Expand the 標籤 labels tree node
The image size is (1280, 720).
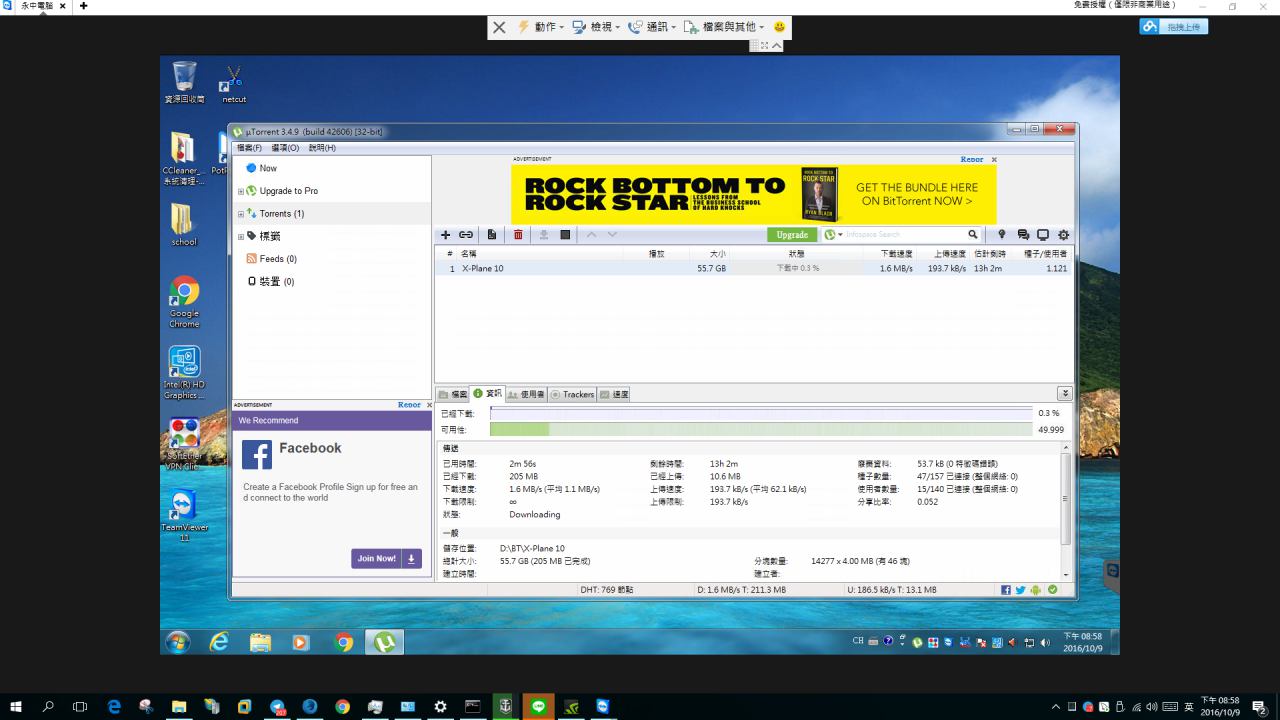(241, 236)
